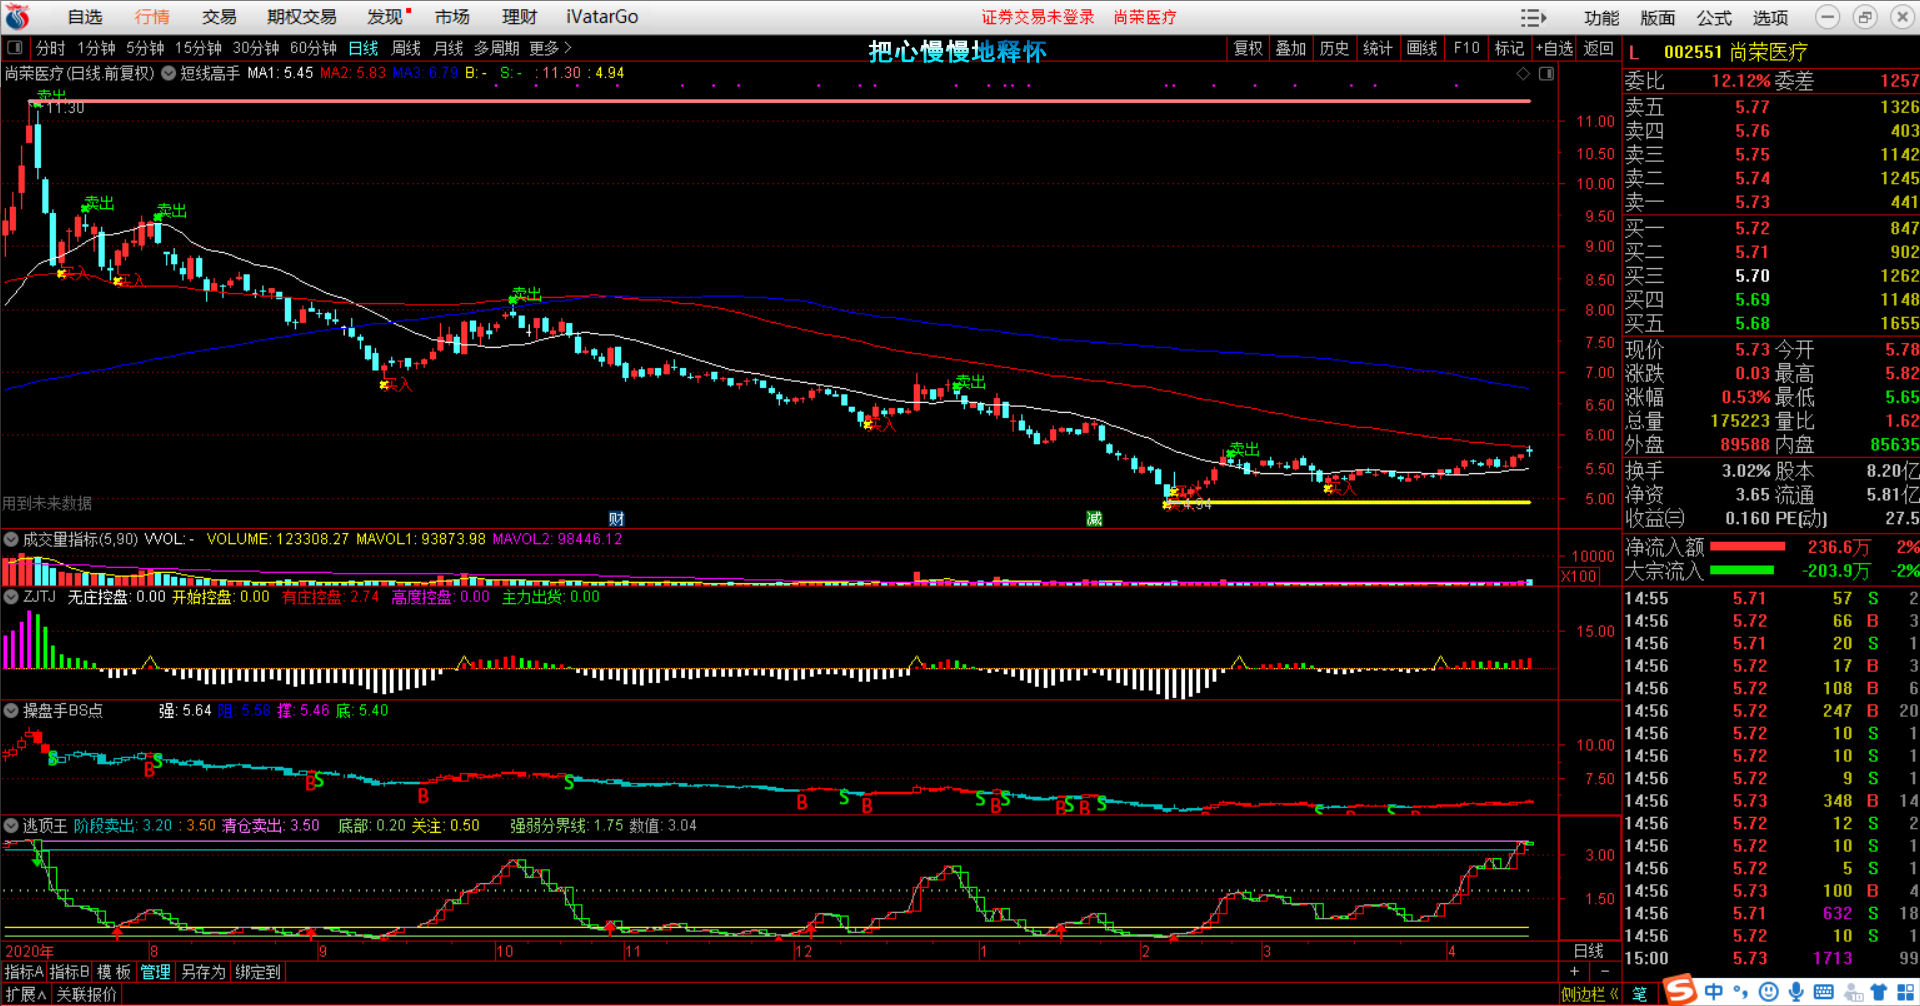Open the 理财 menu
Viewport: 1920px width, 1006px height.
(519, 17)
